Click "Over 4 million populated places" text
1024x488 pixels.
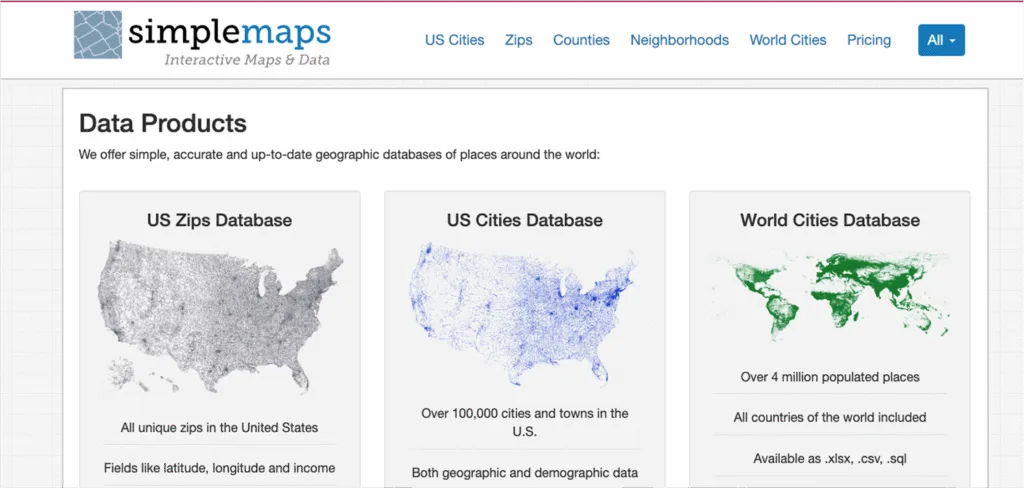point(830,377)
